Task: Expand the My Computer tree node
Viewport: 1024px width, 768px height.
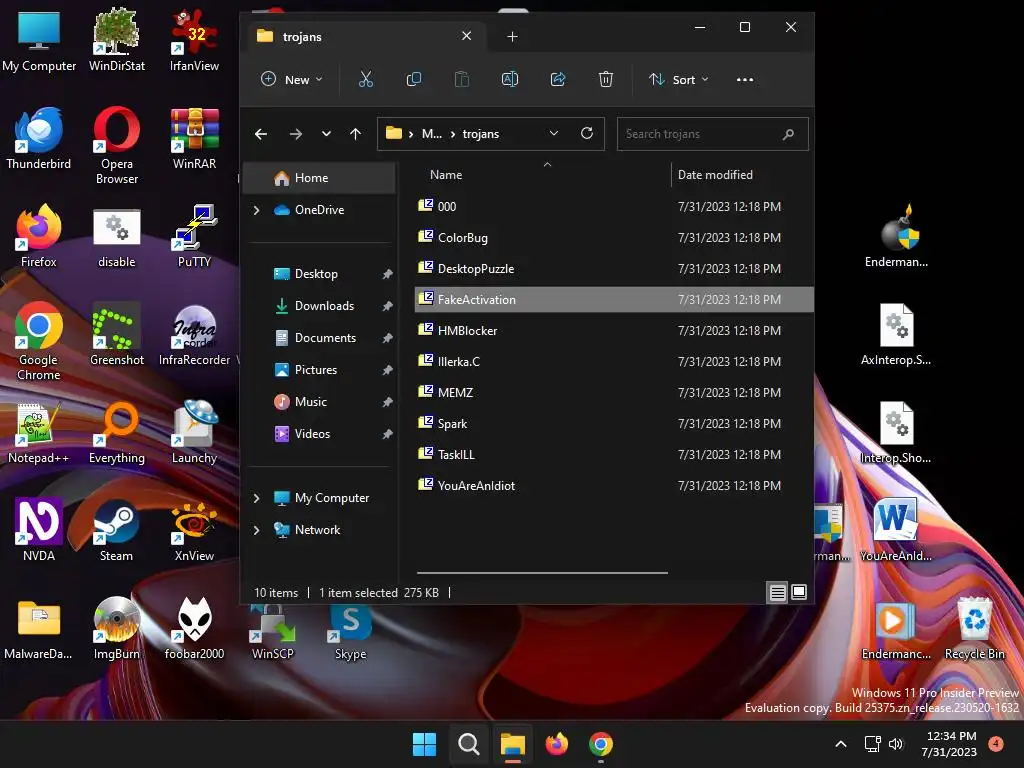Action: [x=257, y=498]
